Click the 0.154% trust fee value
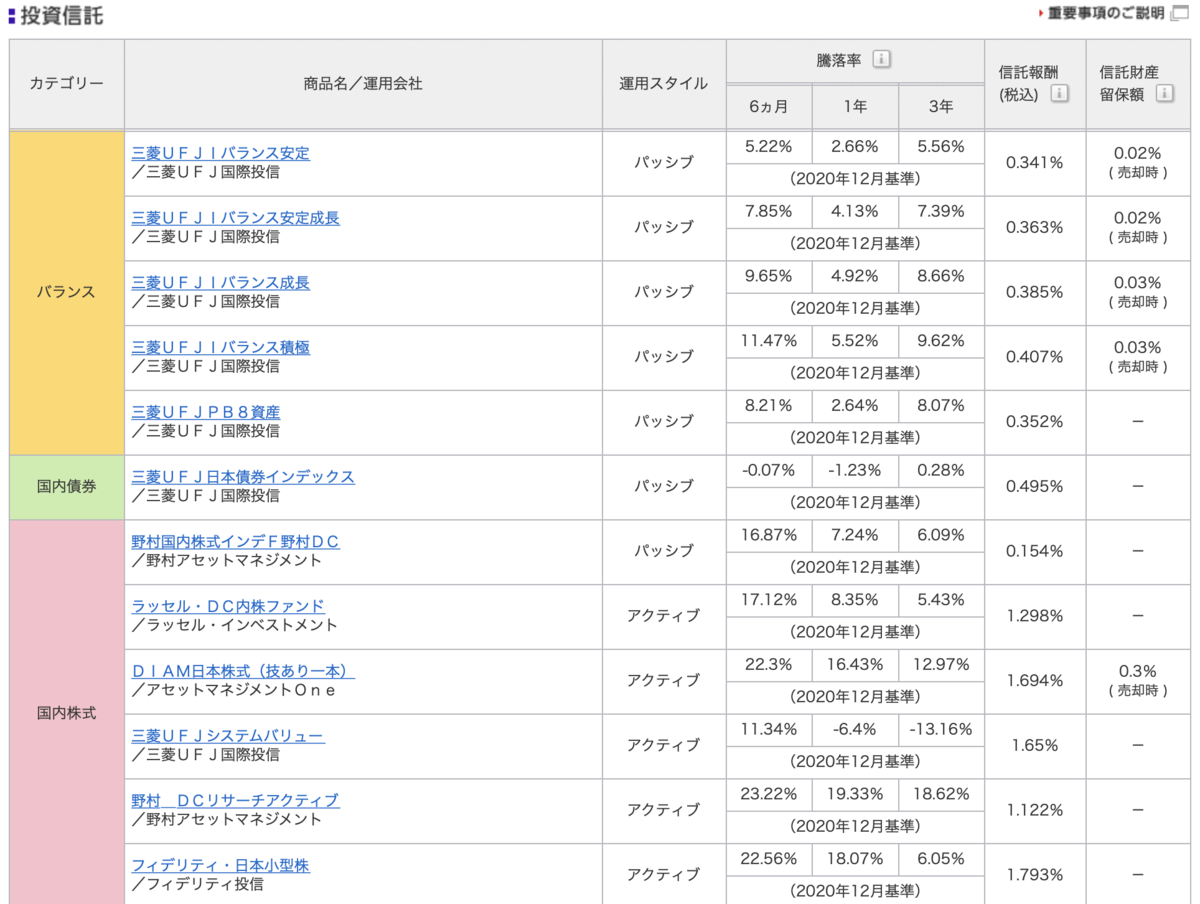Screen dimensions: 1200x904 (x=1035, y=551)
